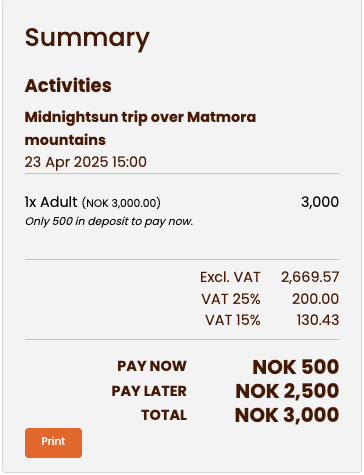Click the PAY NOW label

pyautogui.click(x=152, y=366)
